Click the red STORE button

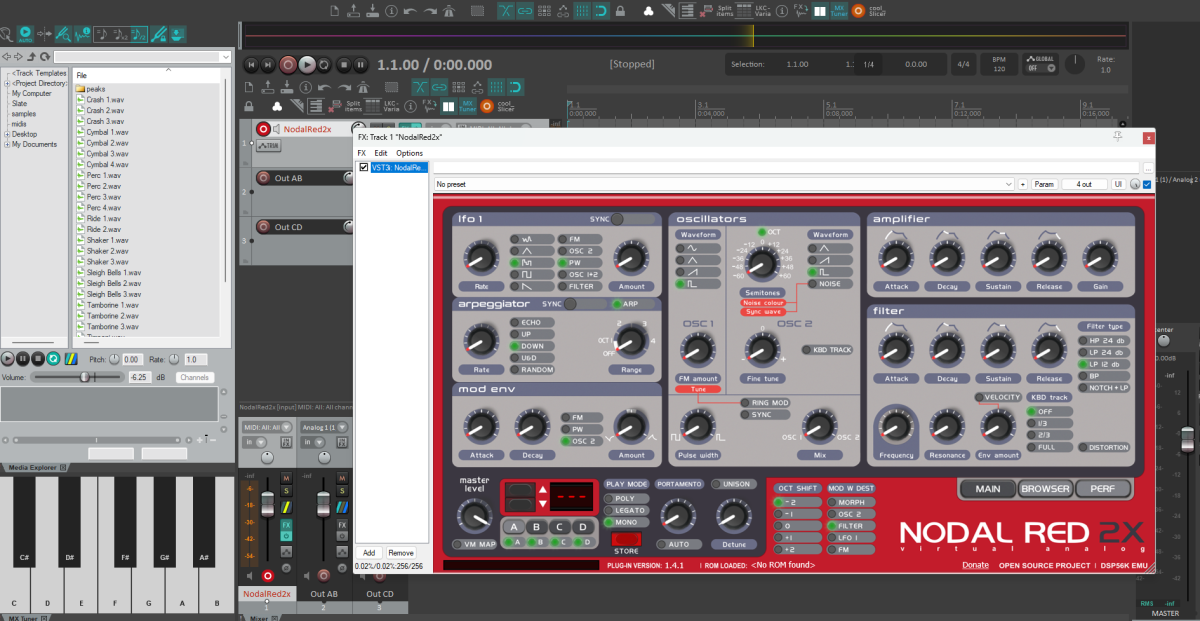coord(627,539)
